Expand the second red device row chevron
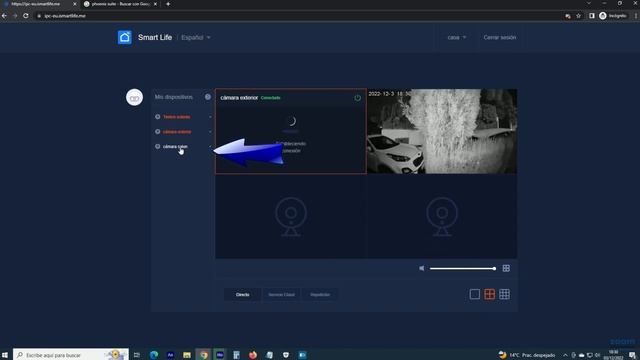 210,131
